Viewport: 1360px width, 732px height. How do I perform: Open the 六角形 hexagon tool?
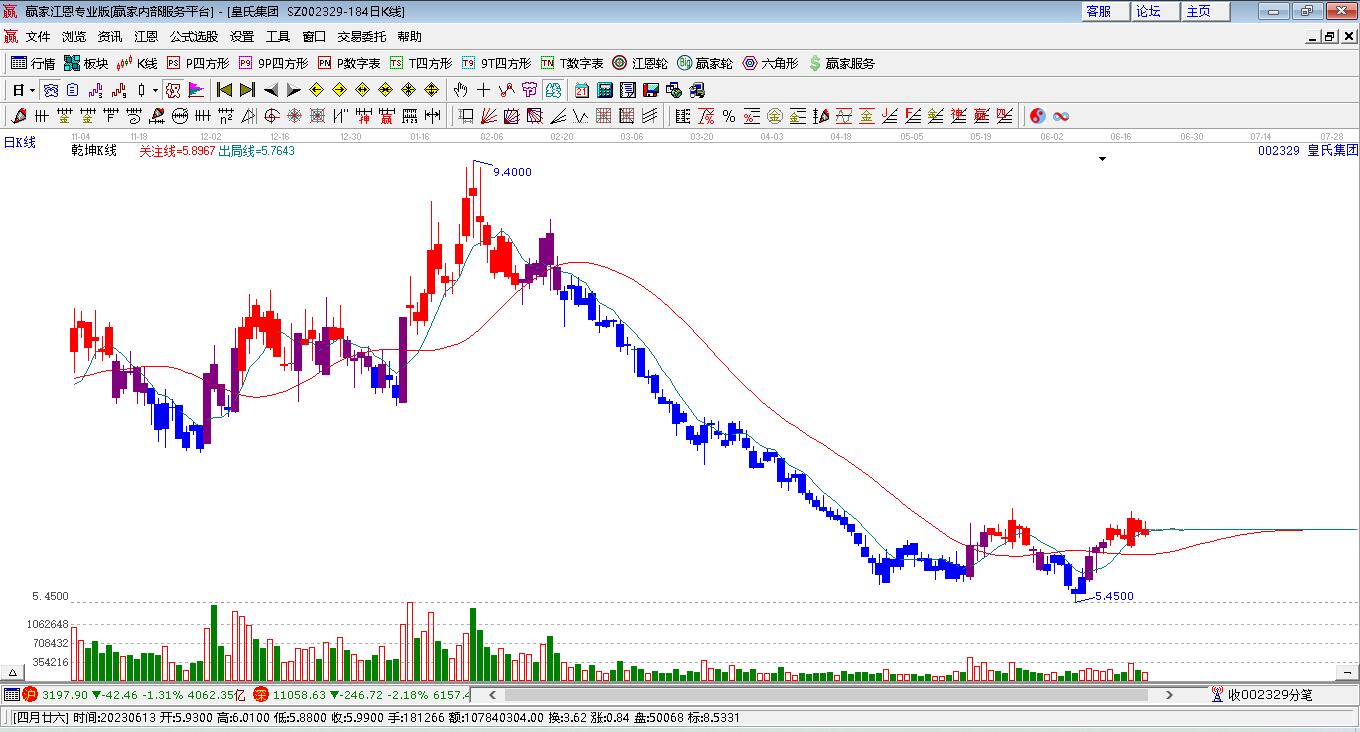770,63
